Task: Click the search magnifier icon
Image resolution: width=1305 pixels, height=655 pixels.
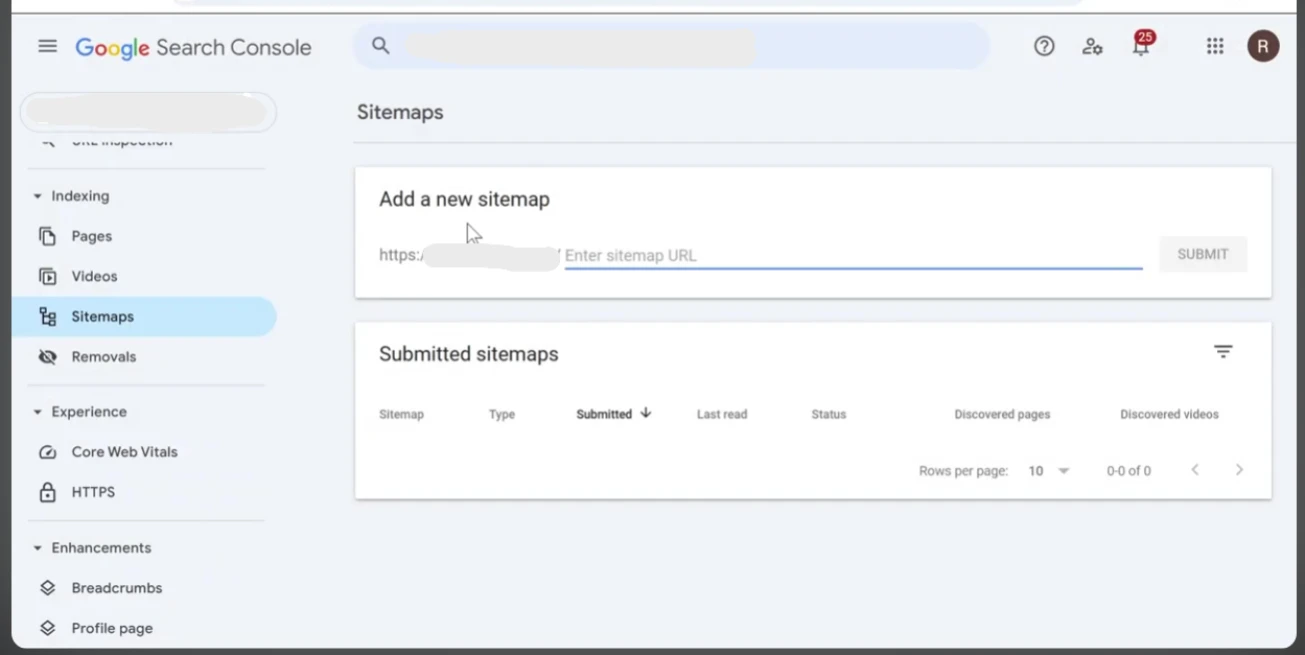Action: (x=380, y=46)
